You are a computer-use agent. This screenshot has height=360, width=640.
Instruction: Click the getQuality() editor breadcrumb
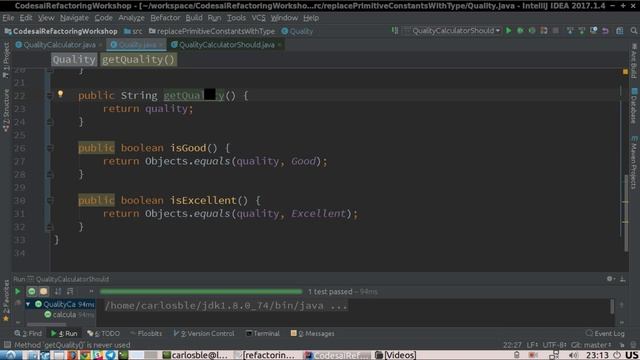(x=138, y=60)
